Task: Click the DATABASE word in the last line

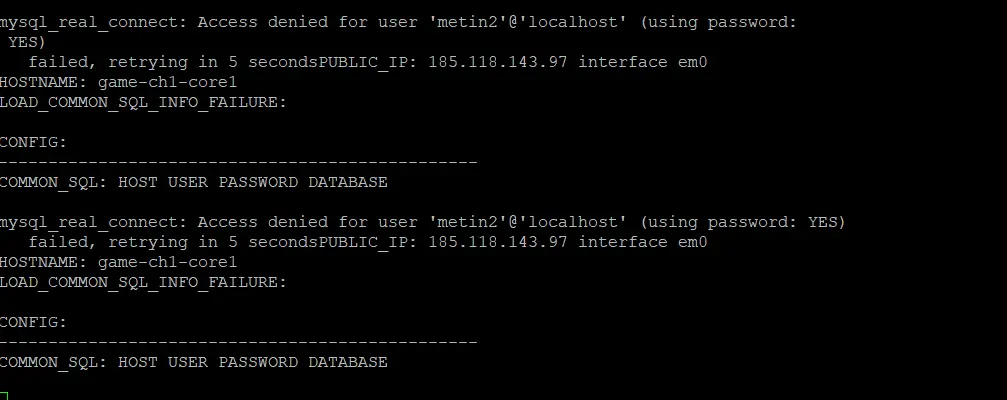Action: click(x=347, y=362)
